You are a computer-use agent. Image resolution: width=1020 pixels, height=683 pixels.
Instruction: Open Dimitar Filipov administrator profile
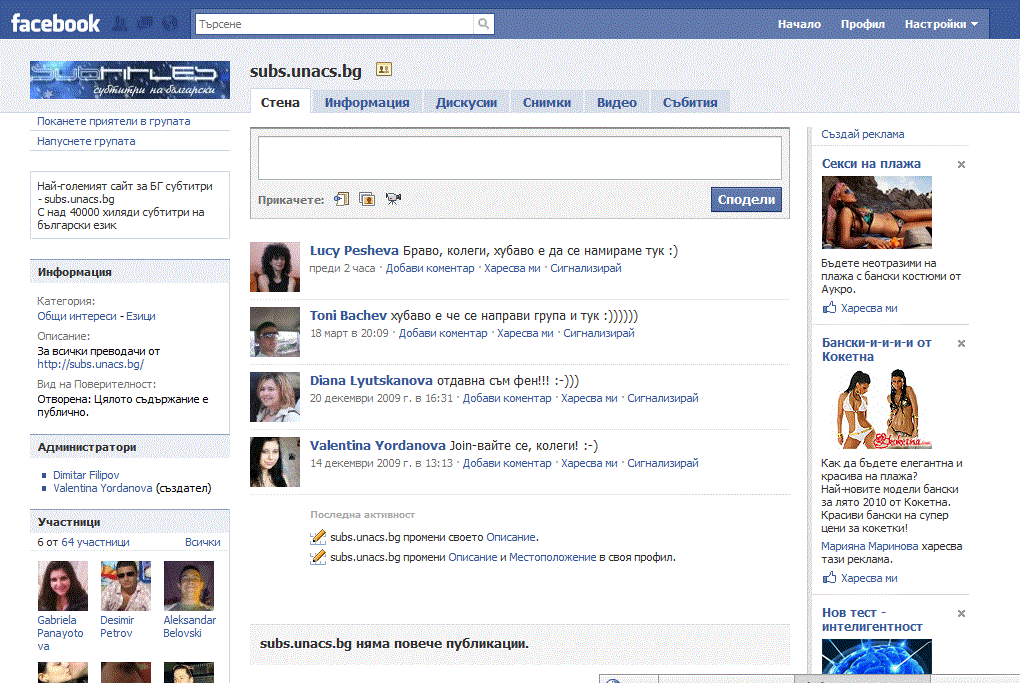click(86, 475)
